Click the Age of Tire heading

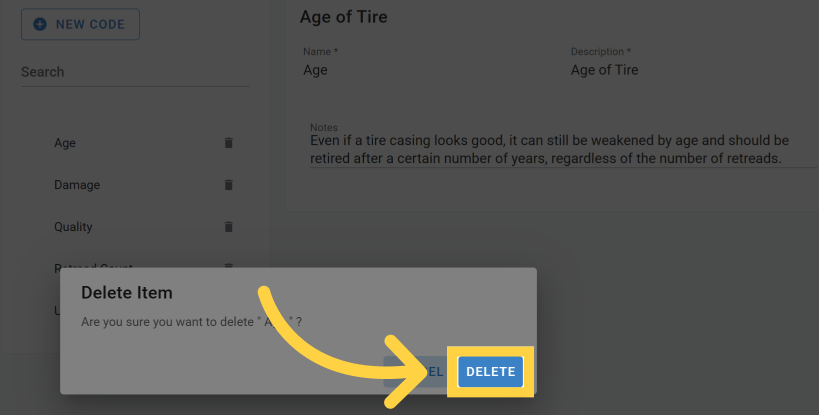point(343,17)
